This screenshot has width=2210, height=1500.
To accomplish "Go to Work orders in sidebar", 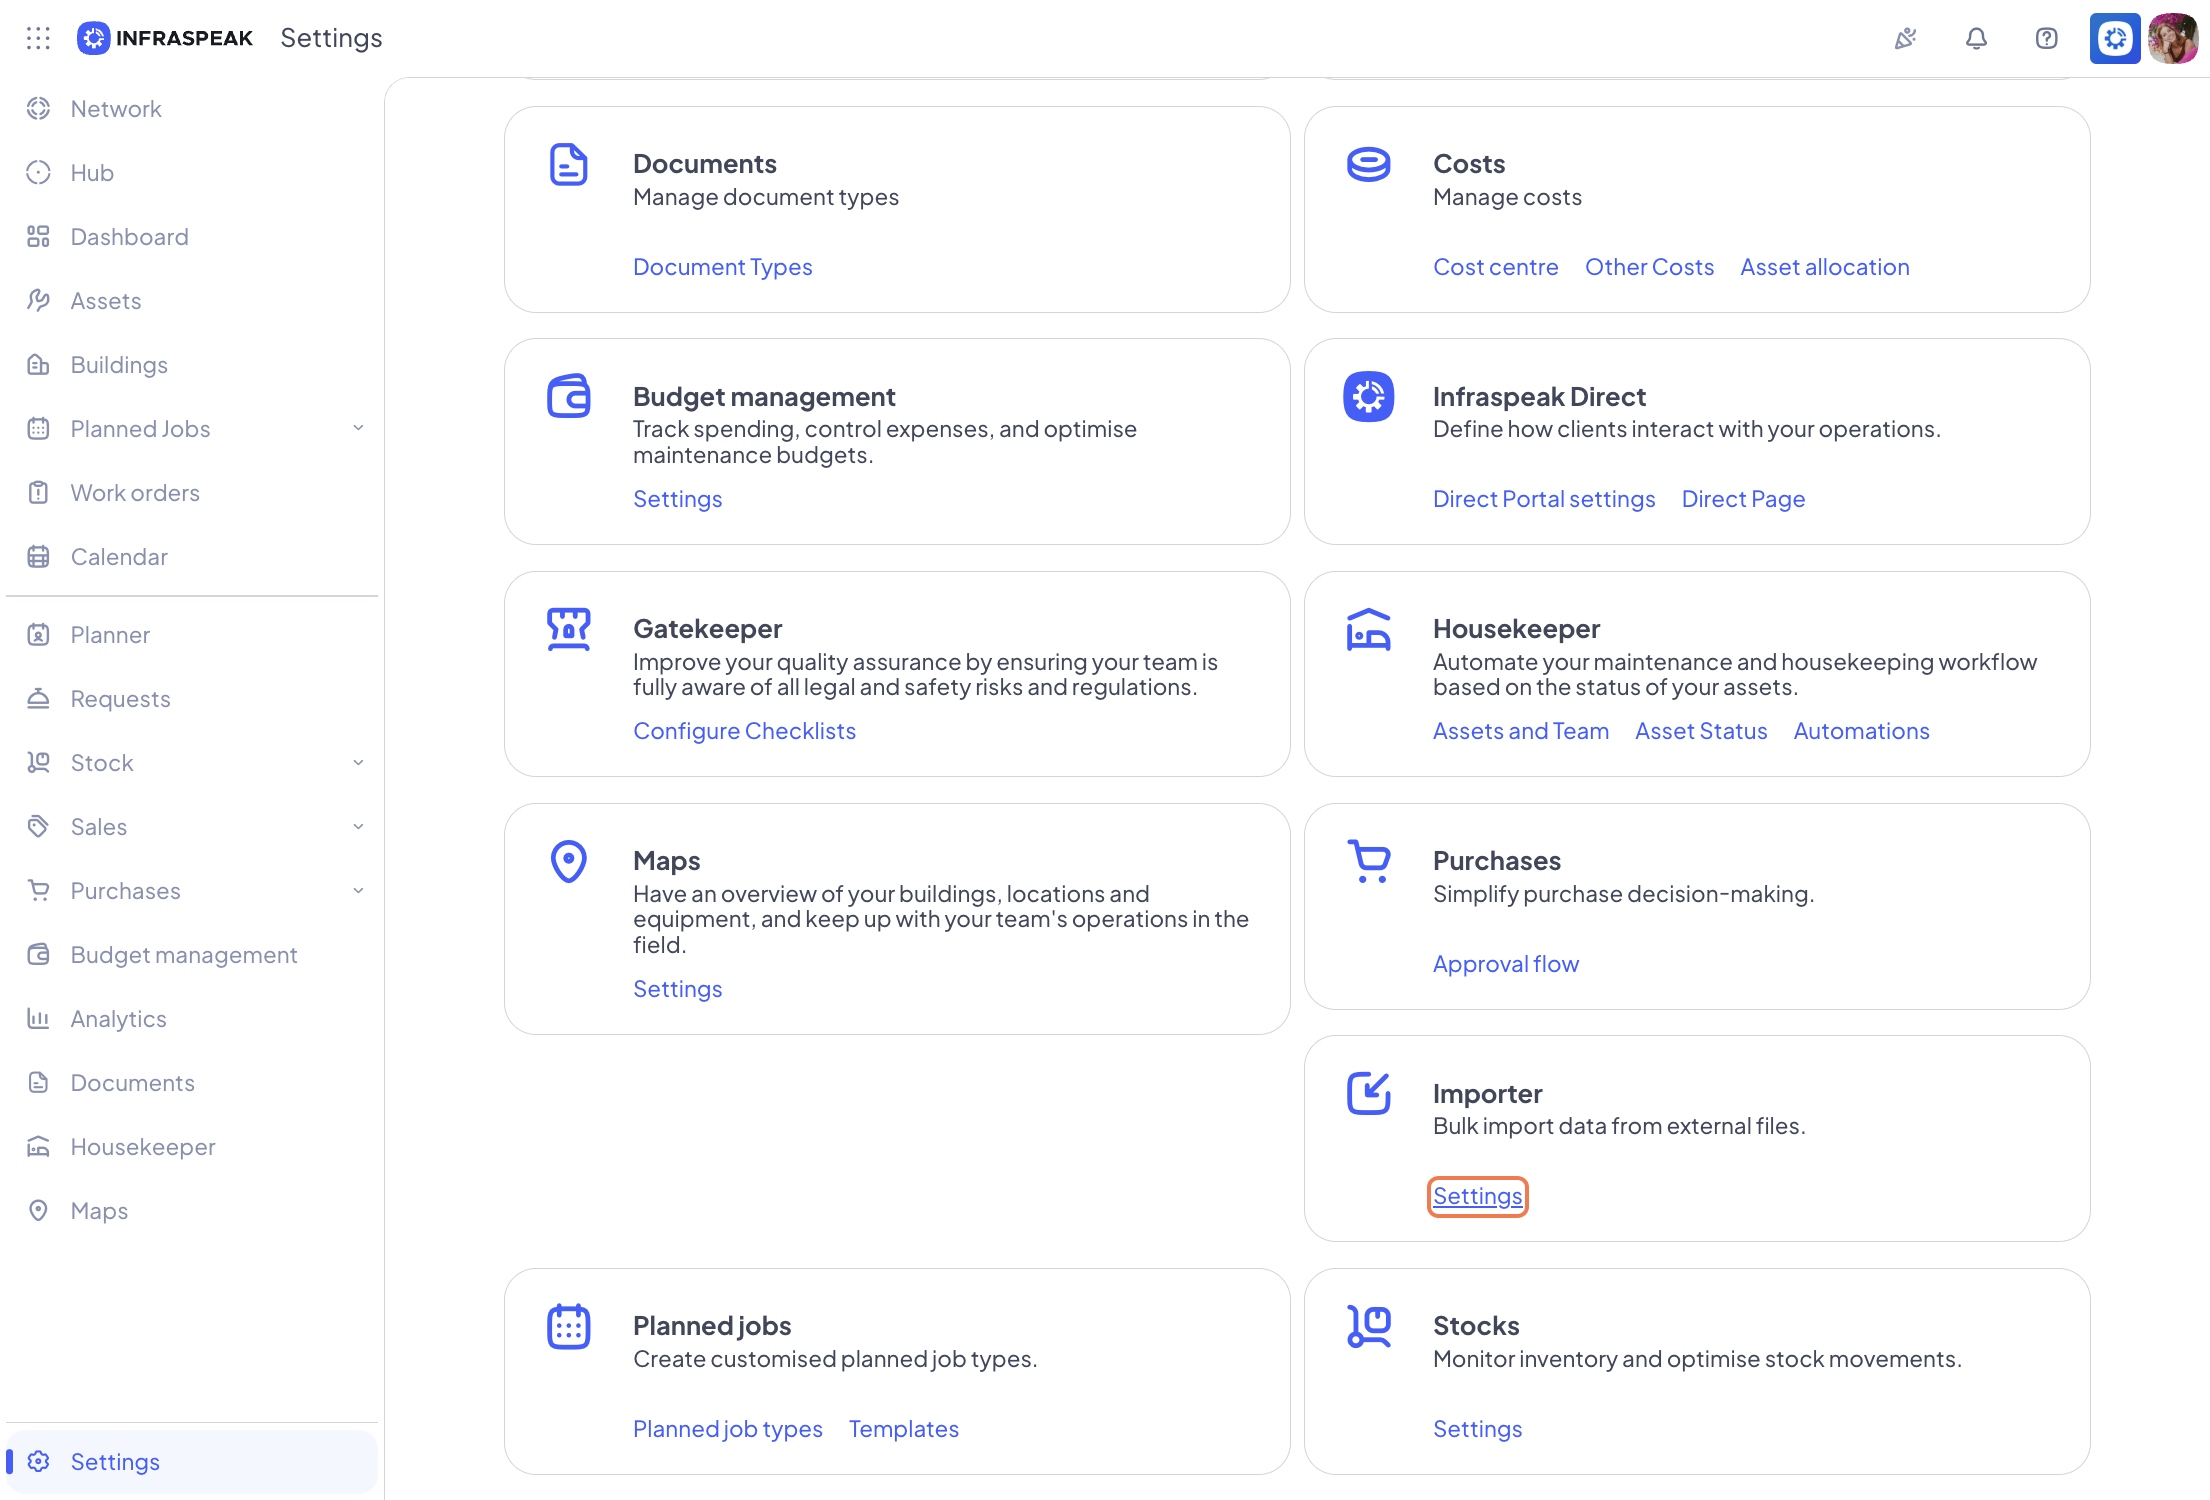I will click(x=135, y=492).
